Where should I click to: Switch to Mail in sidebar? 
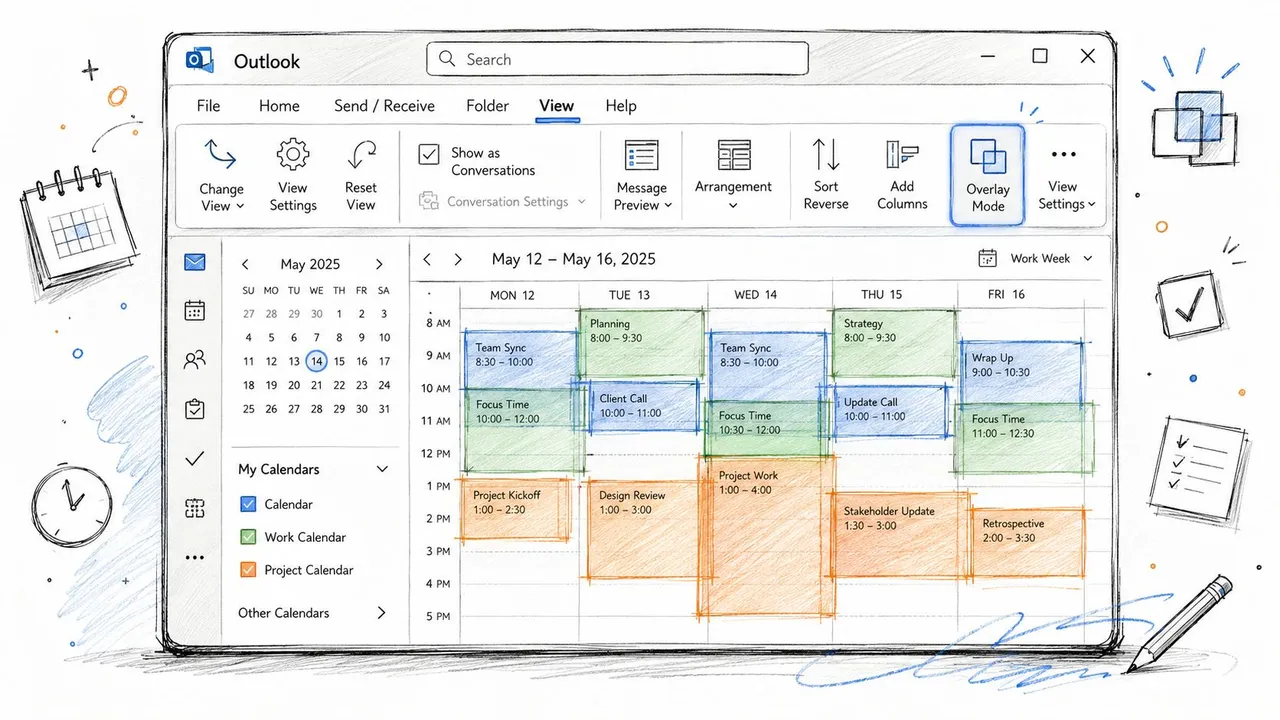pyautogui.click(x=194, y=262)
